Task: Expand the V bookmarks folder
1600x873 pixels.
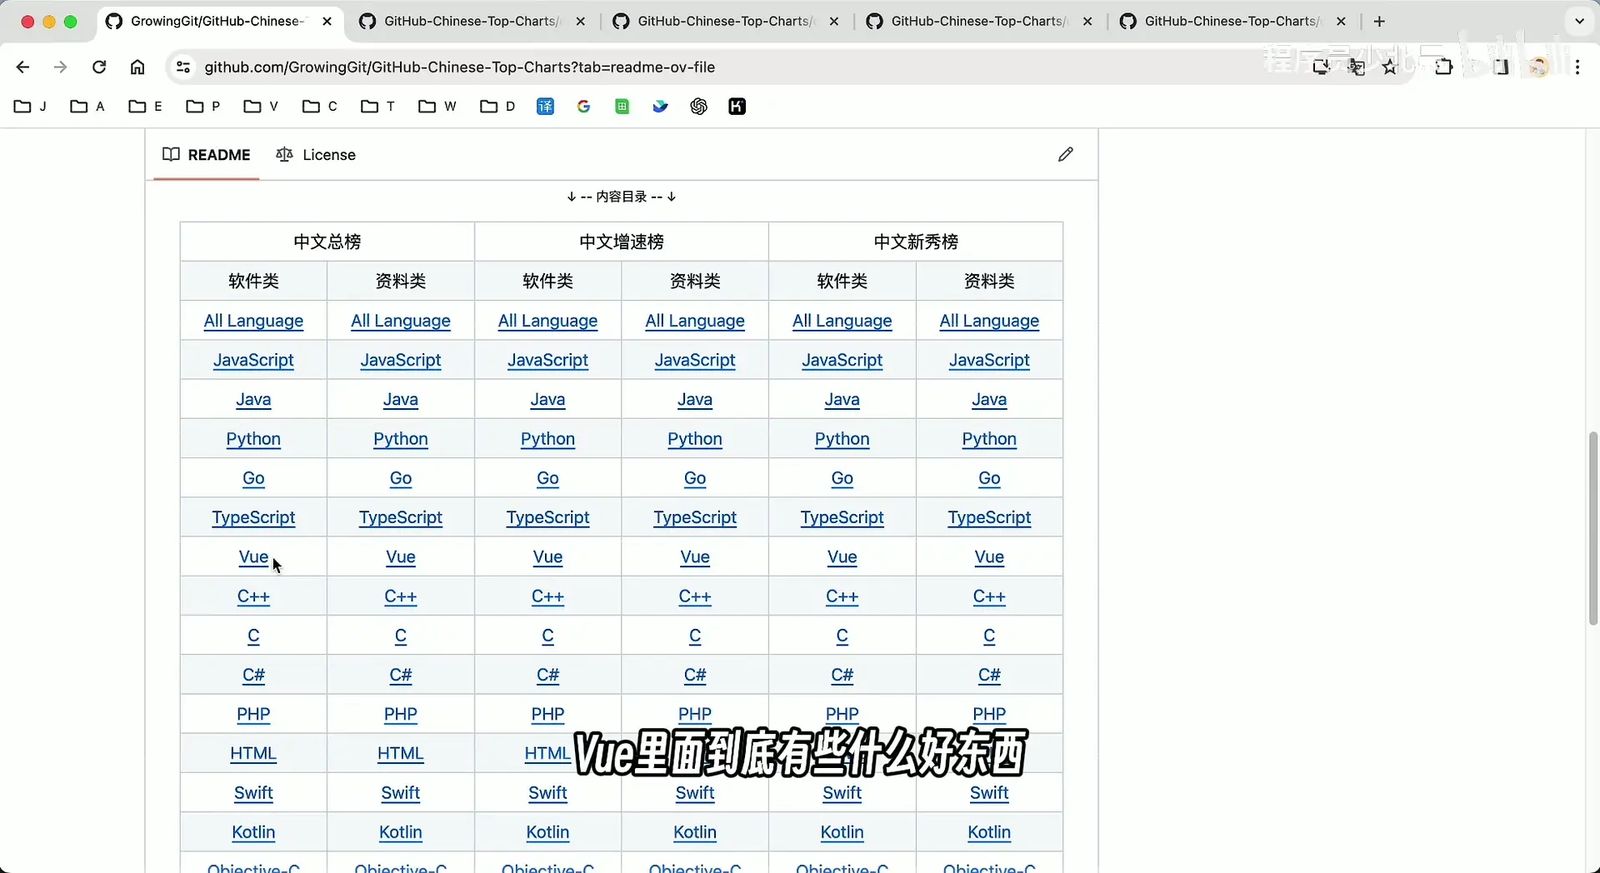Action: 261,106
